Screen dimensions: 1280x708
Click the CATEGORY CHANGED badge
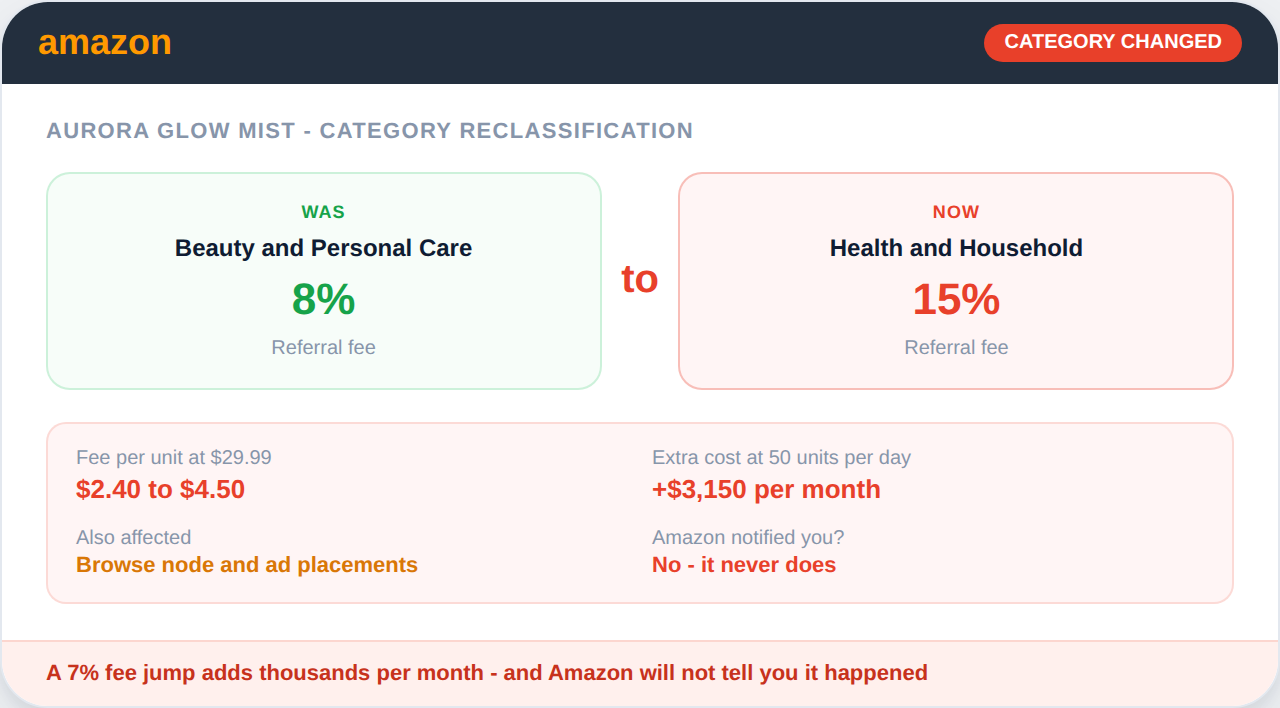click(x=1112, y=42)
